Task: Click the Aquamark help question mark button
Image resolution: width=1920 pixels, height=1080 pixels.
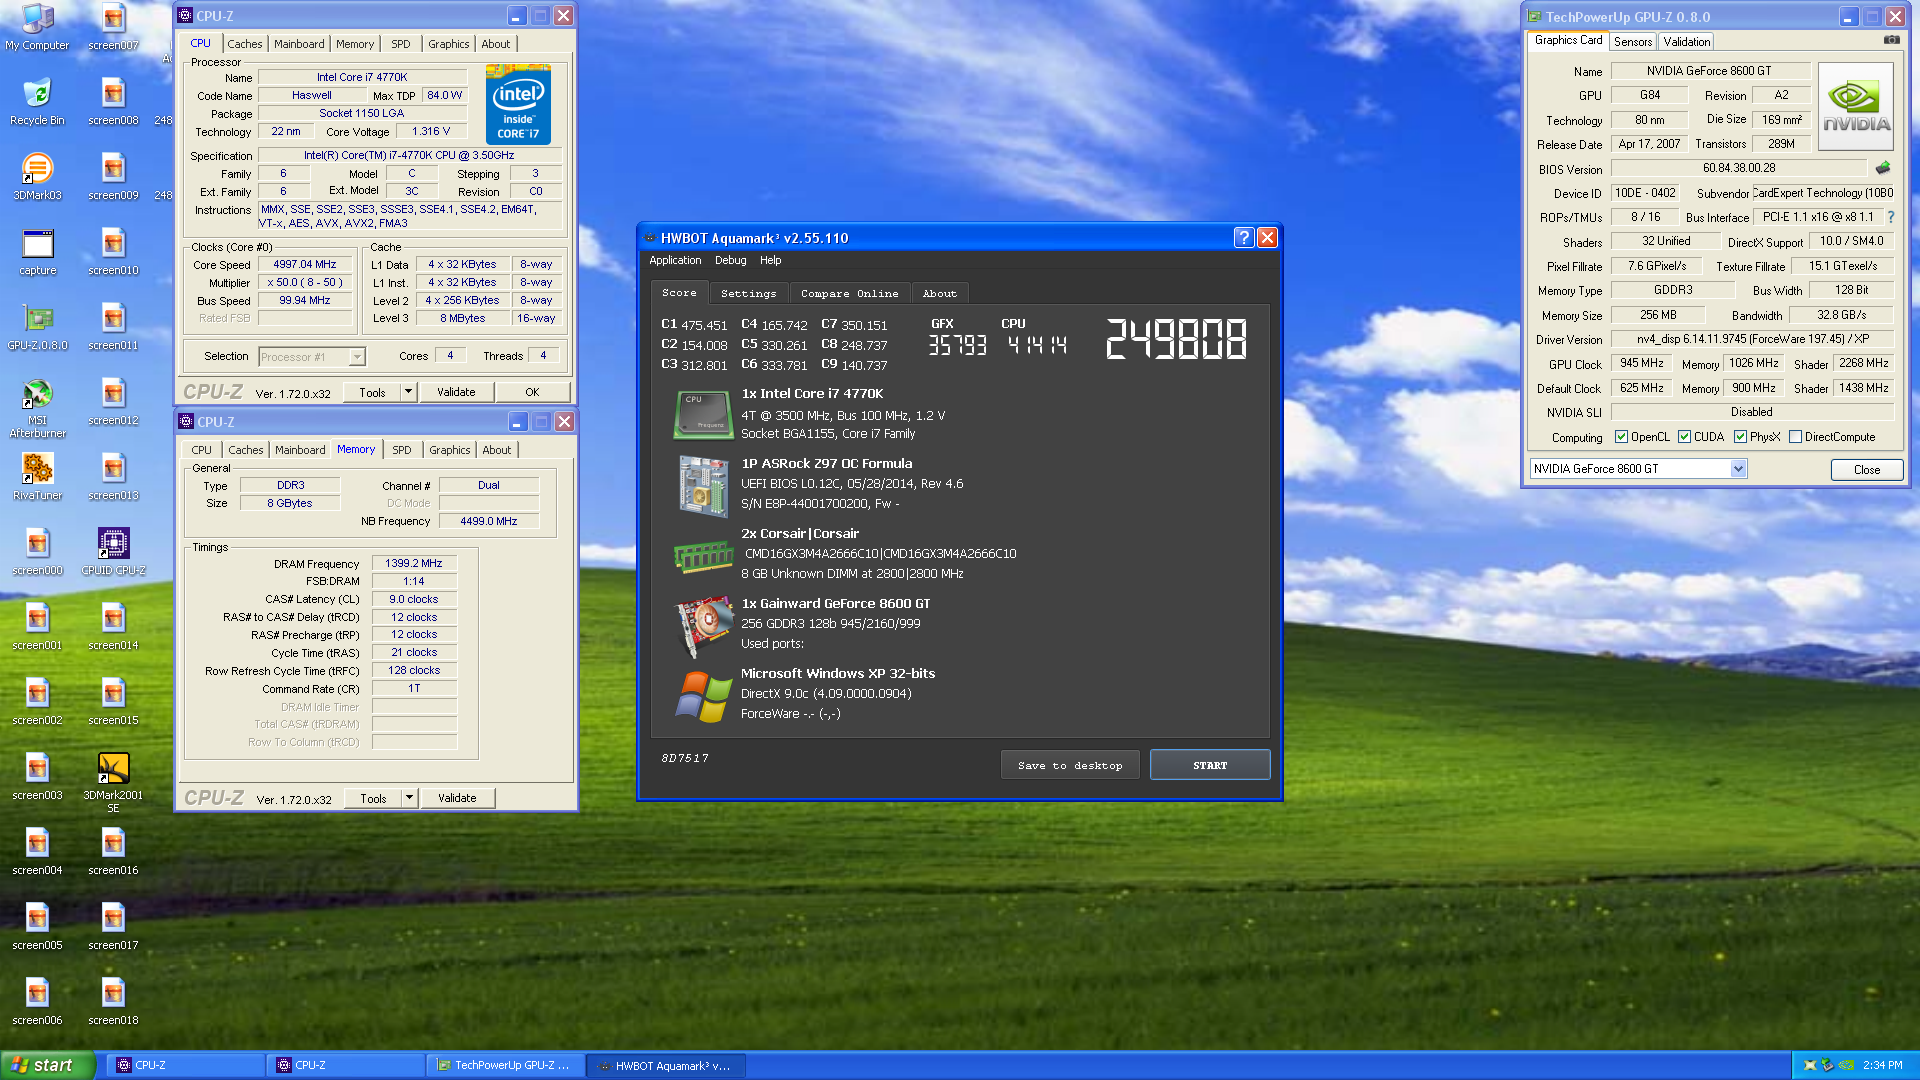Action: [x=1243, y=237]
